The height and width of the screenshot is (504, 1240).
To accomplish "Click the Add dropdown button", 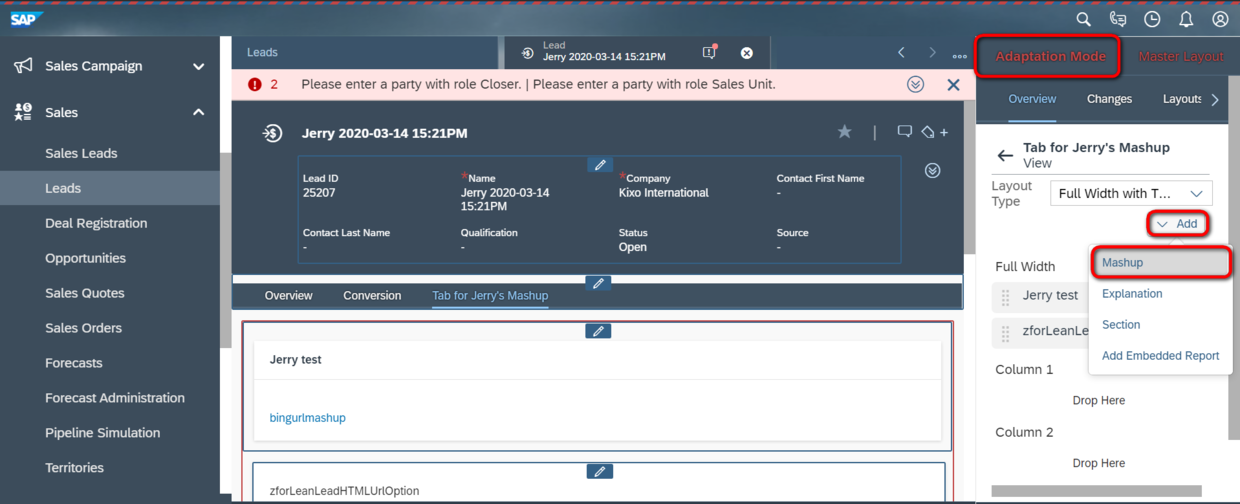I will [x=1177, y=224].
